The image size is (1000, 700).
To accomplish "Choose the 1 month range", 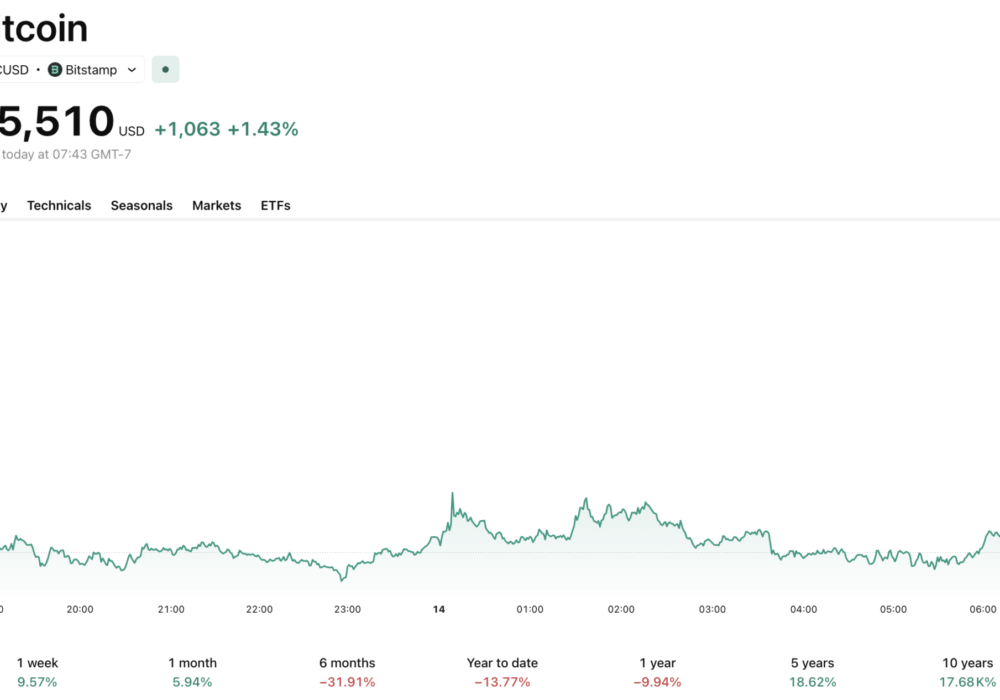I will (x=192, y=672).
